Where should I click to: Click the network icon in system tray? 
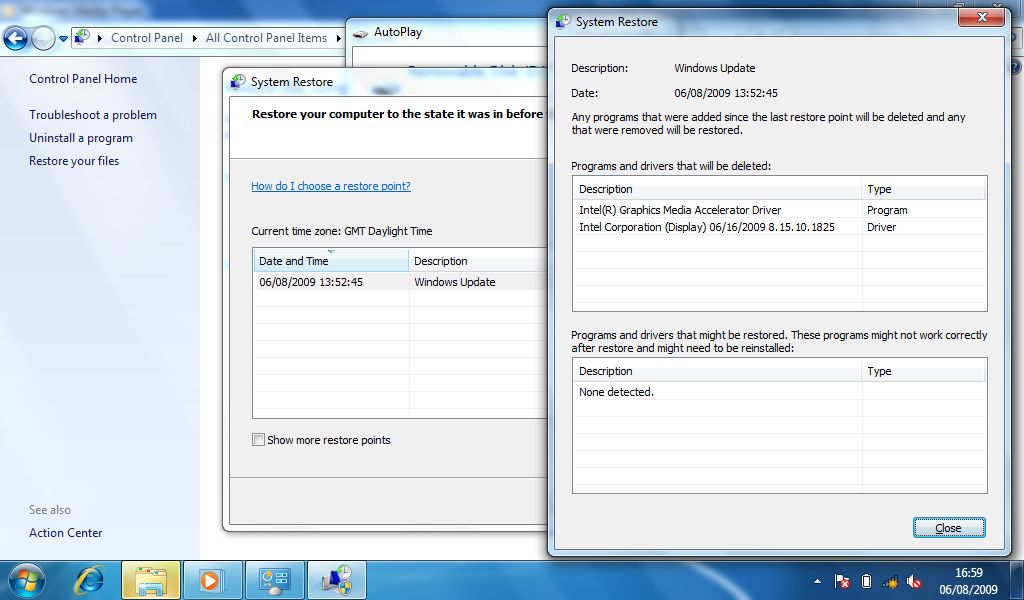(x=890, y=581)
